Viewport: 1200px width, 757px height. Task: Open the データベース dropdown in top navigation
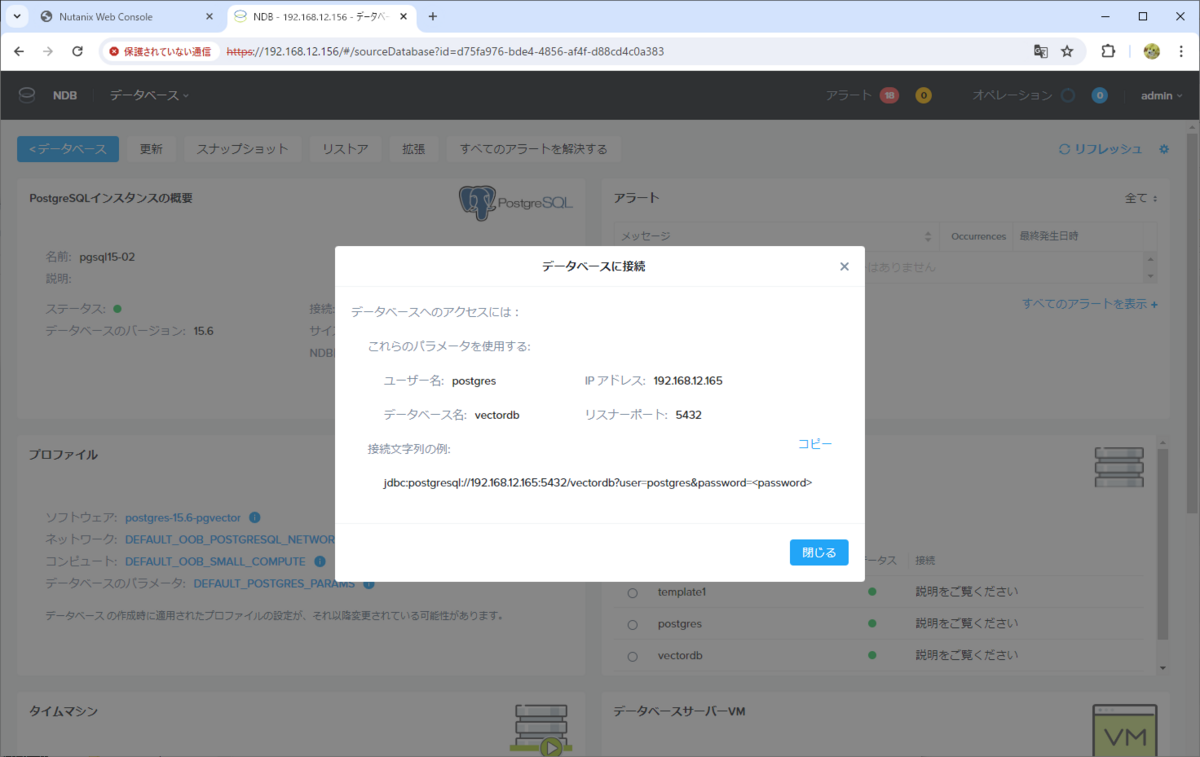click(149, 95)
